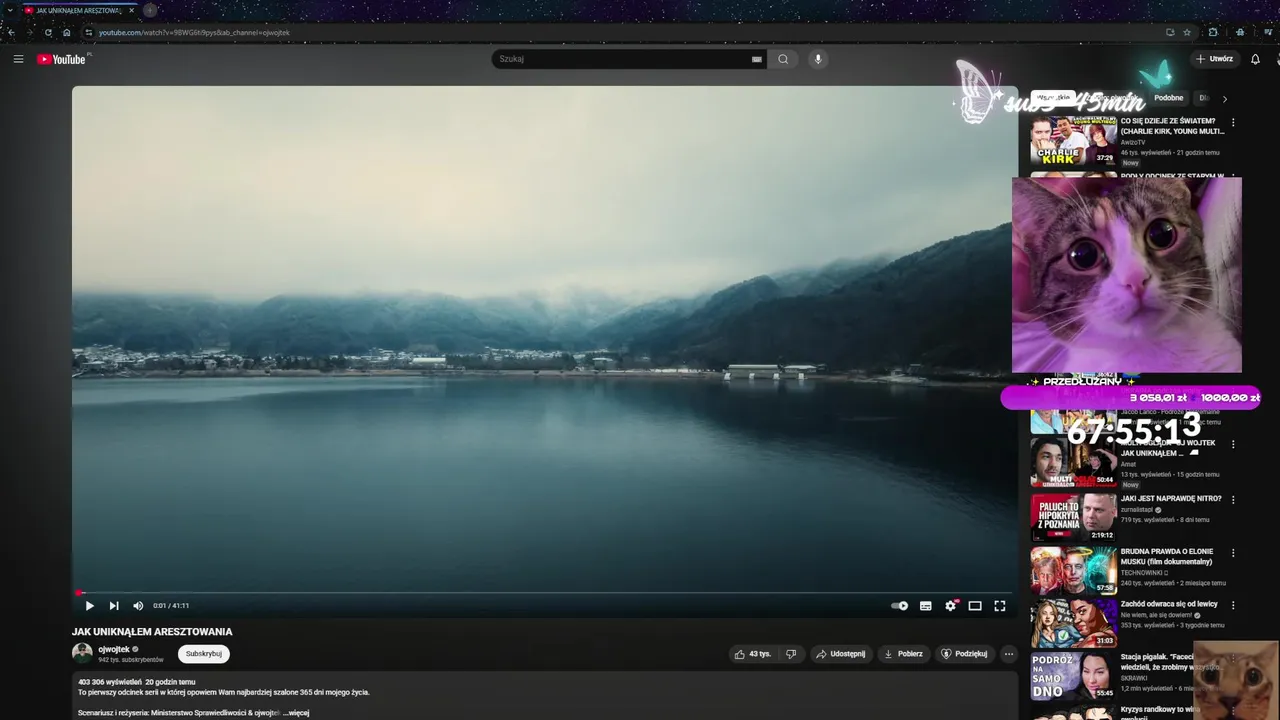Click the YouTube URL address bar

pyautogui.click(x=620, y=32)
